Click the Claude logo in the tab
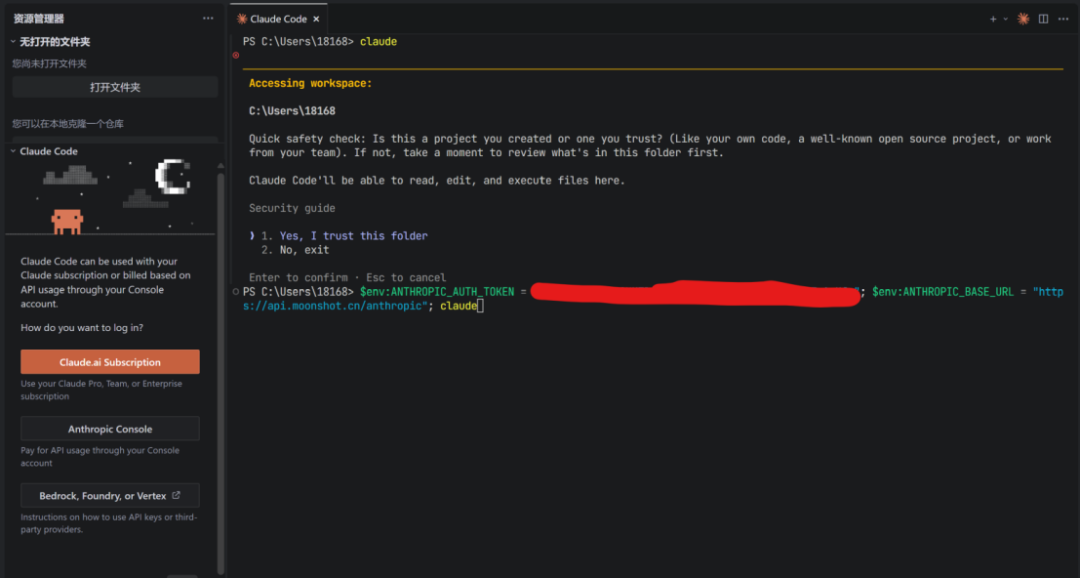The height and width of the screenshot is (578, 1080). (x=242, y=19)
